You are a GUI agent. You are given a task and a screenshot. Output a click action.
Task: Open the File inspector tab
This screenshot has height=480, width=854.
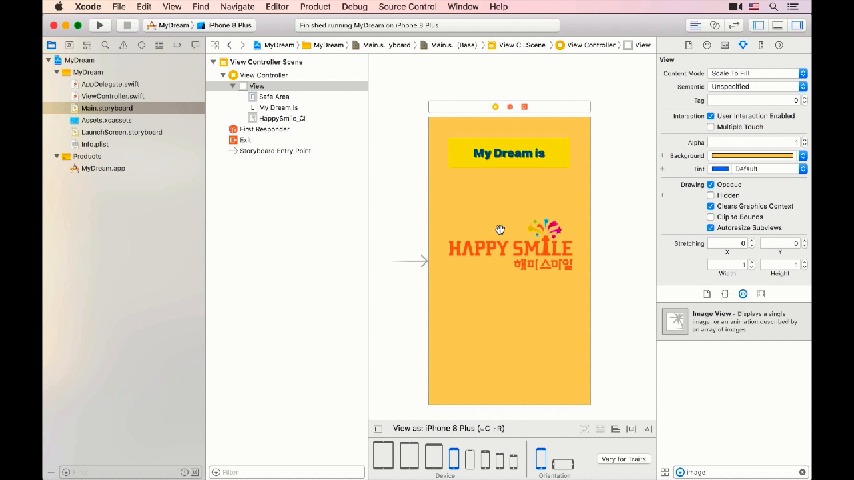pos(688,45)
